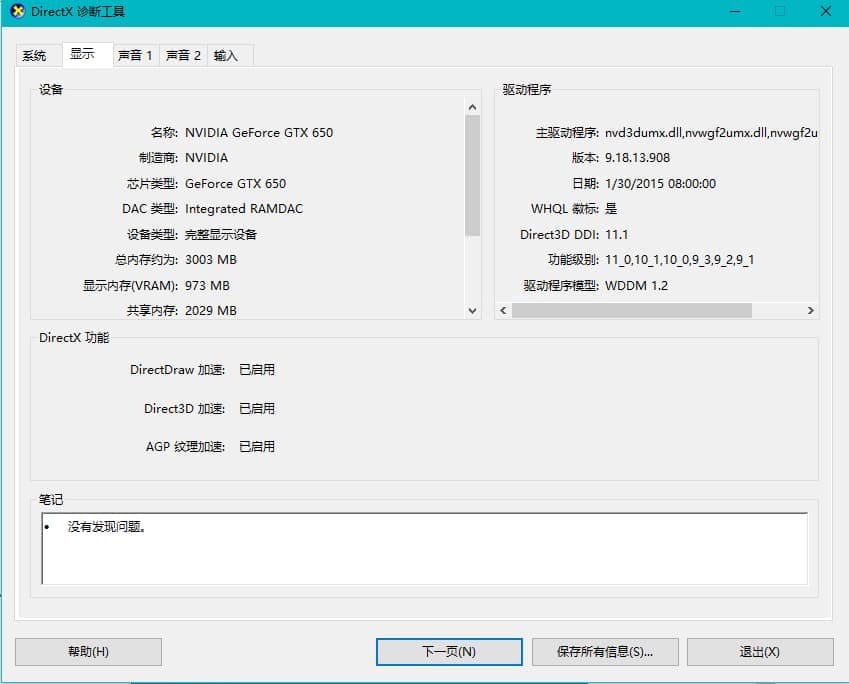849x684 pixels.
Task: Click the 下一页(N) button
Action: (x=448, y=651)
